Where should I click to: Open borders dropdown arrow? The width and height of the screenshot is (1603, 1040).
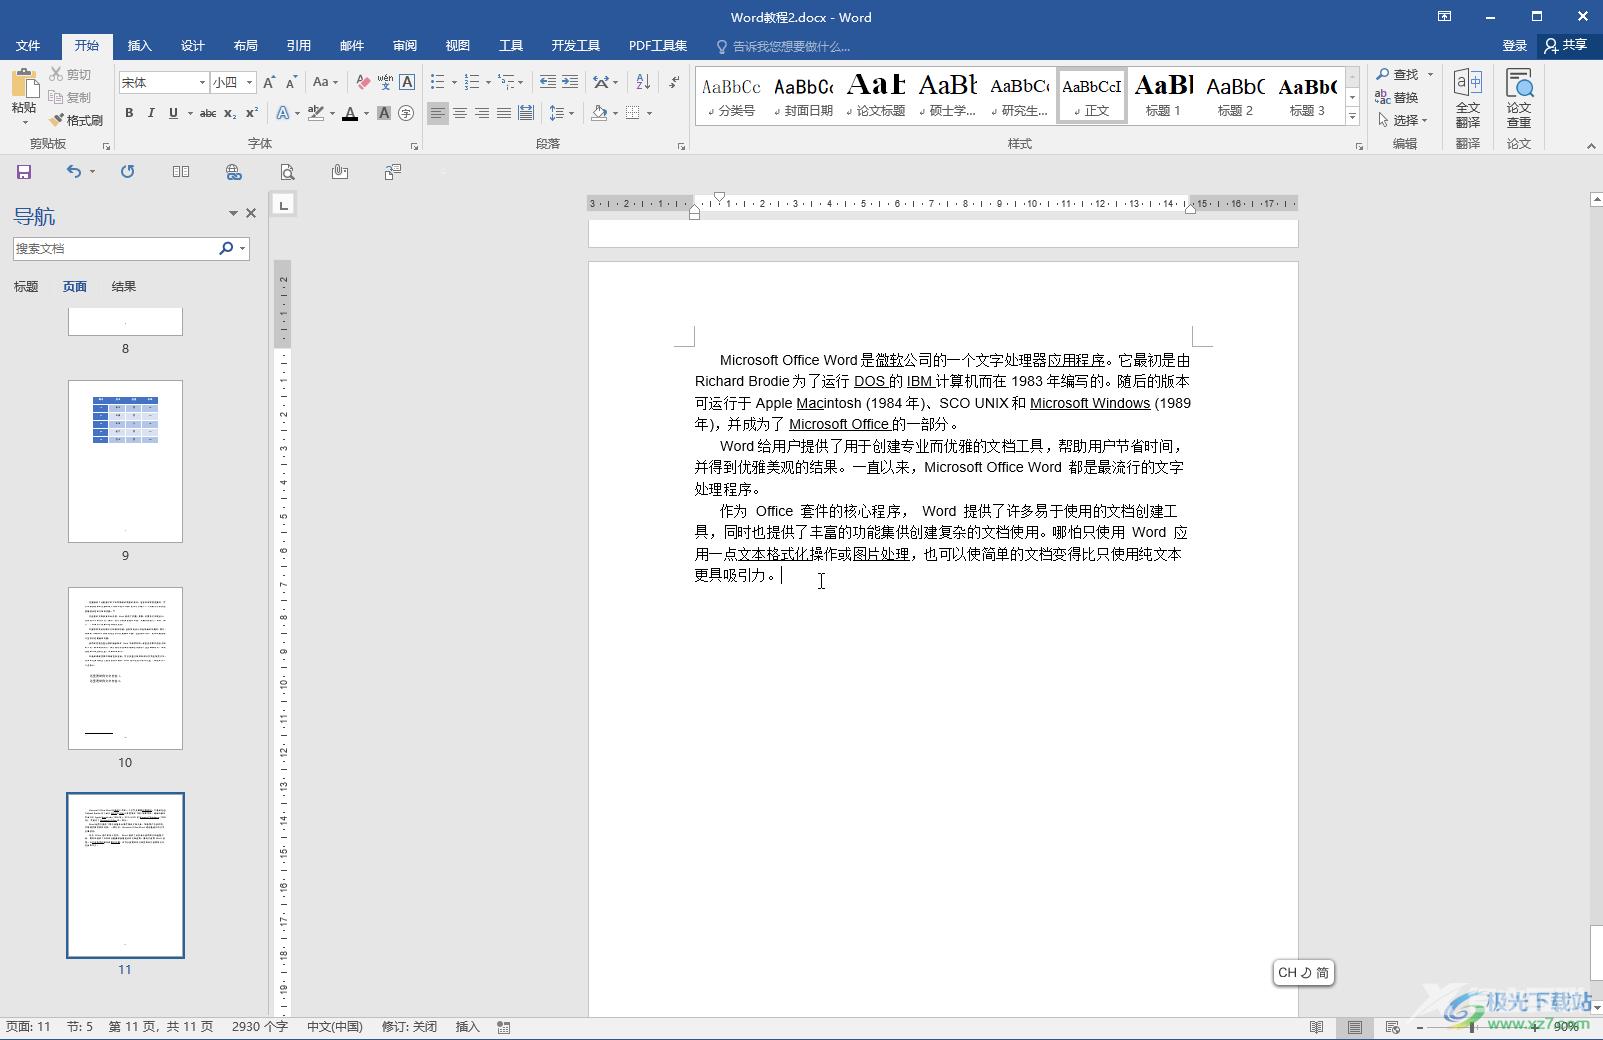click(650, 113)
